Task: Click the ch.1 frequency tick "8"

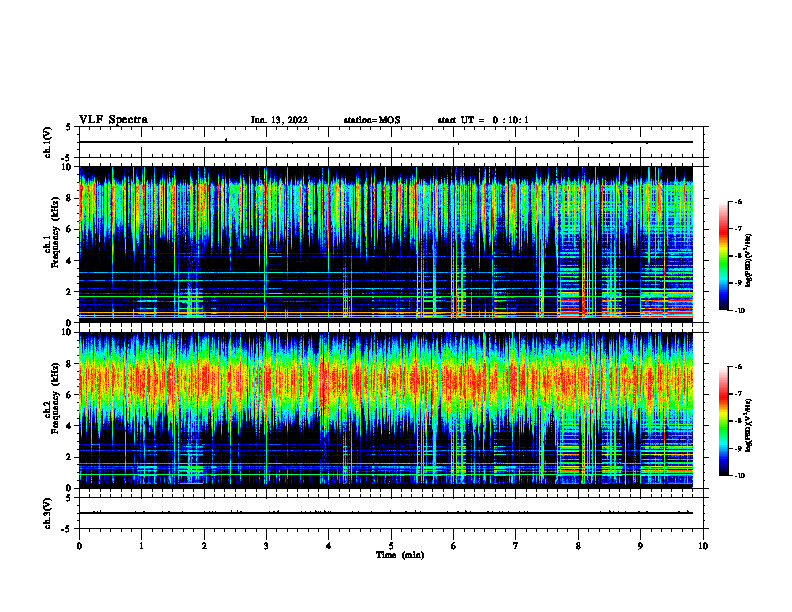Action: coord(70,198)
